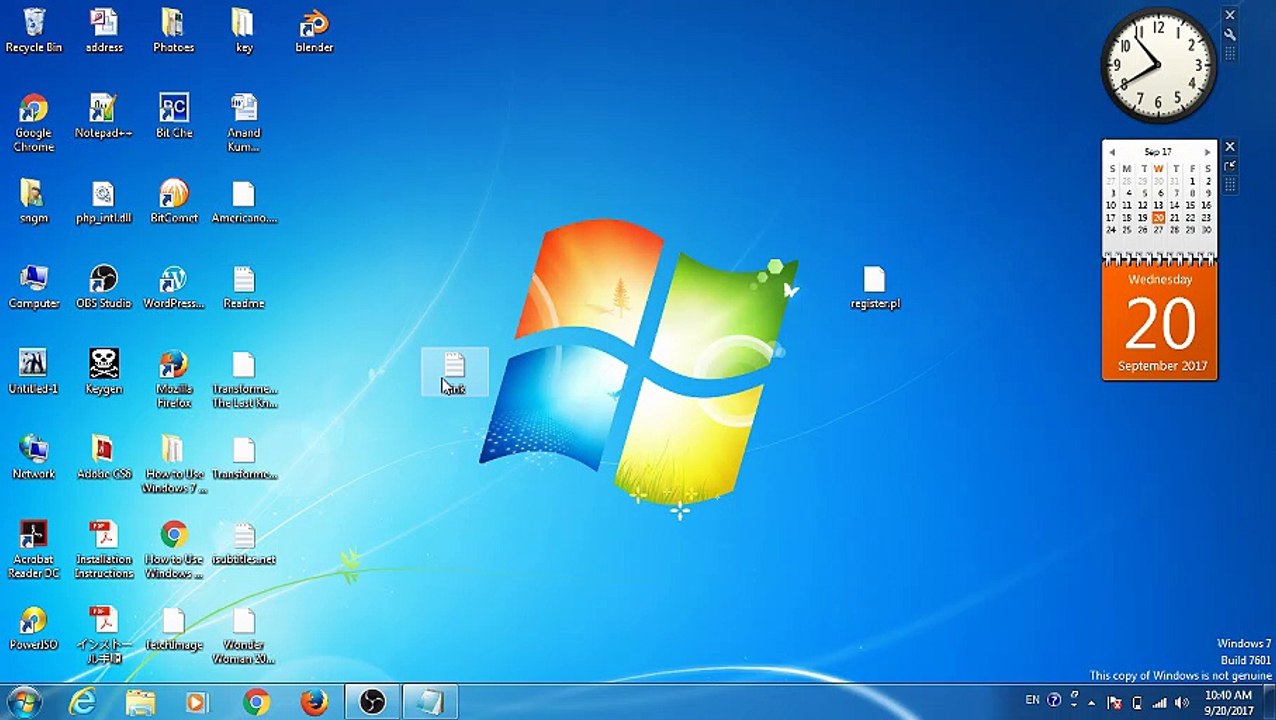The image size is (1276, 720).
Task: Select the key folder
Action: click(x=244, y=30)
